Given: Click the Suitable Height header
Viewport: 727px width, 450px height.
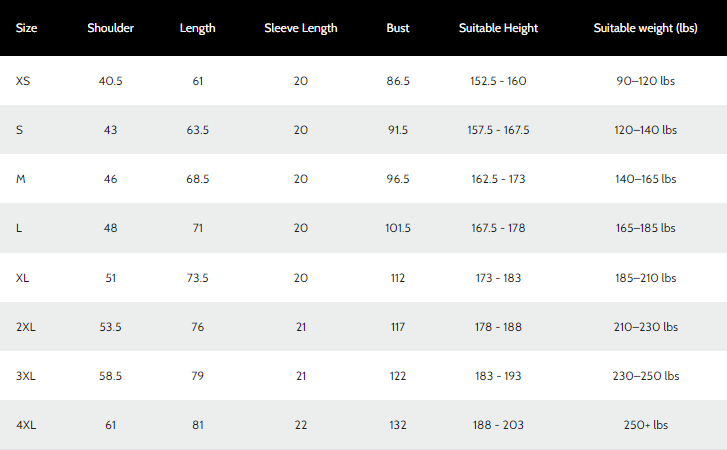Looking at the screenshot, I should [498, 28].
